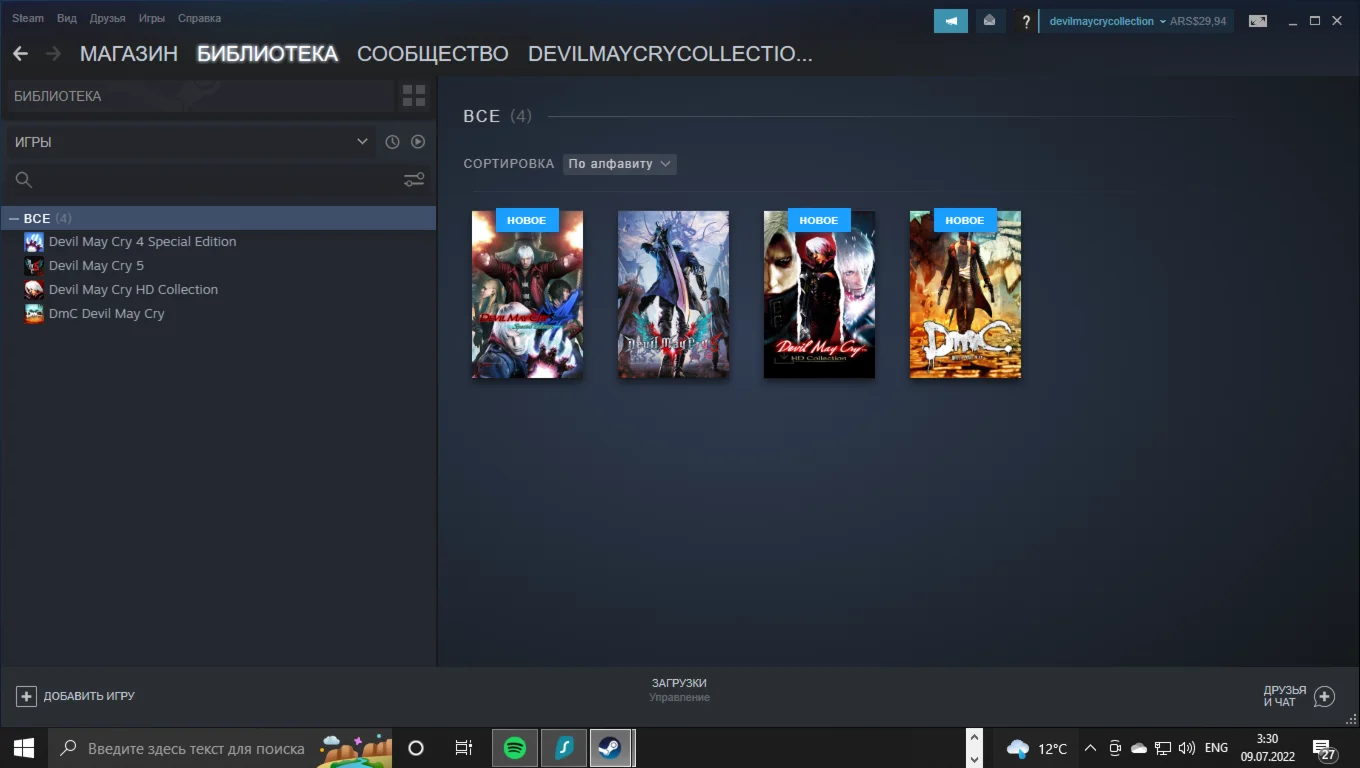Select DmC Devil May Cry in list
Image resolution: width=1360 pixels, height=768 pixels.
point(106,313)
